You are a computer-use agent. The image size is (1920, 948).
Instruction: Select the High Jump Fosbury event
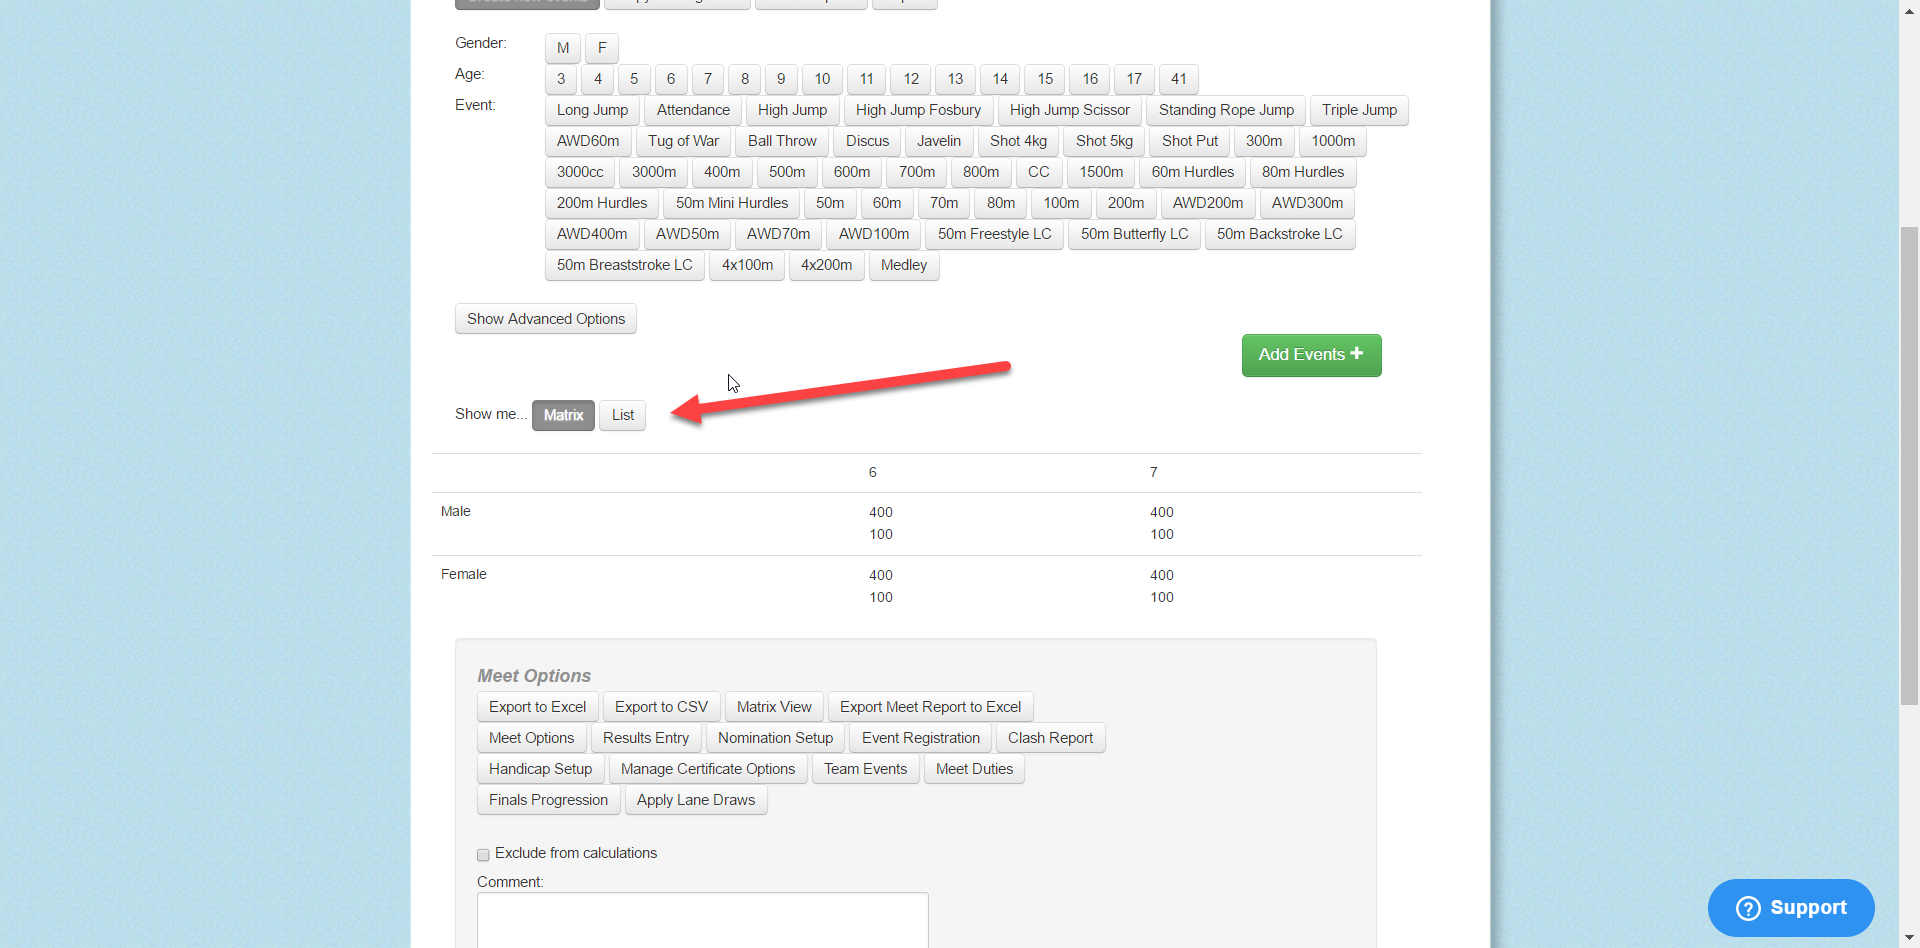click(x=918, y=110)
